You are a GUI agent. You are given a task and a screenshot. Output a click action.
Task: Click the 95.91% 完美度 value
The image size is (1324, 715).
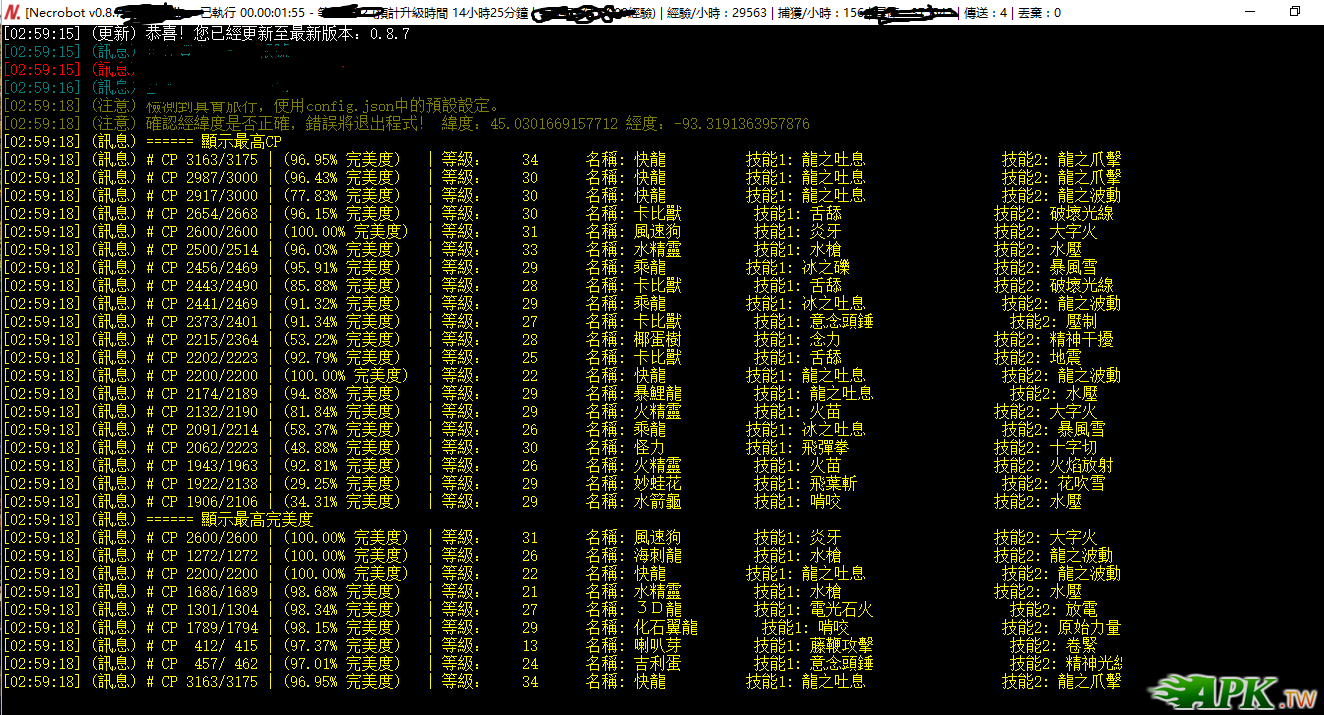[342, 267]
